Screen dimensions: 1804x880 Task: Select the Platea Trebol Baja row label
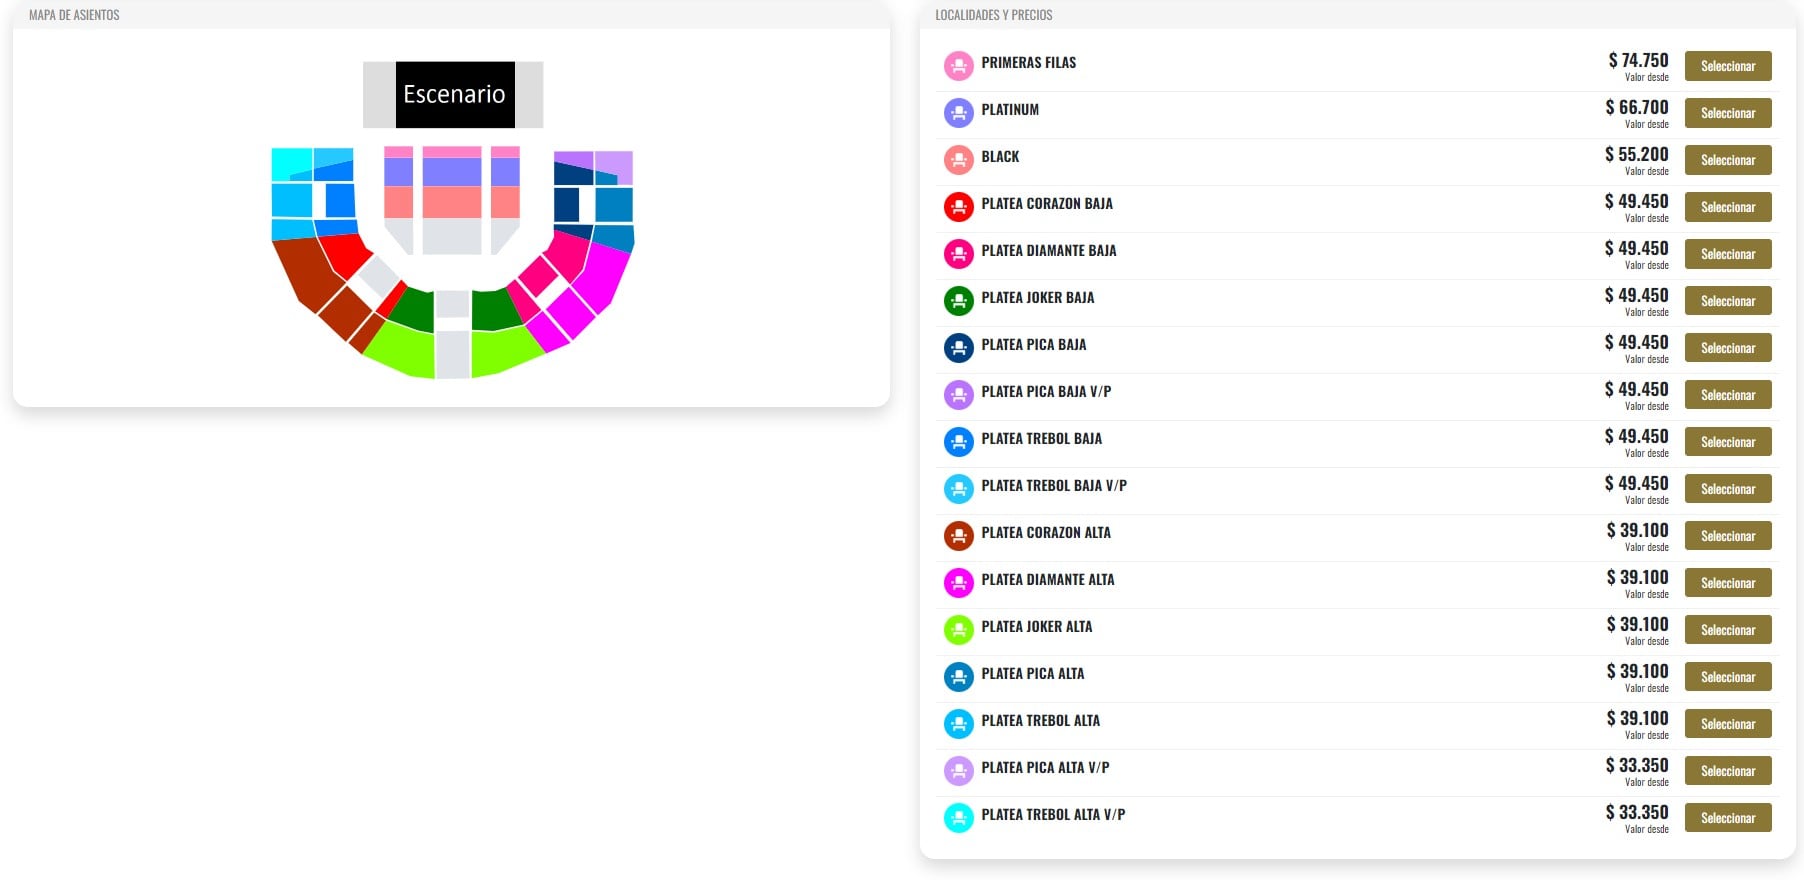coord(1041,439)
